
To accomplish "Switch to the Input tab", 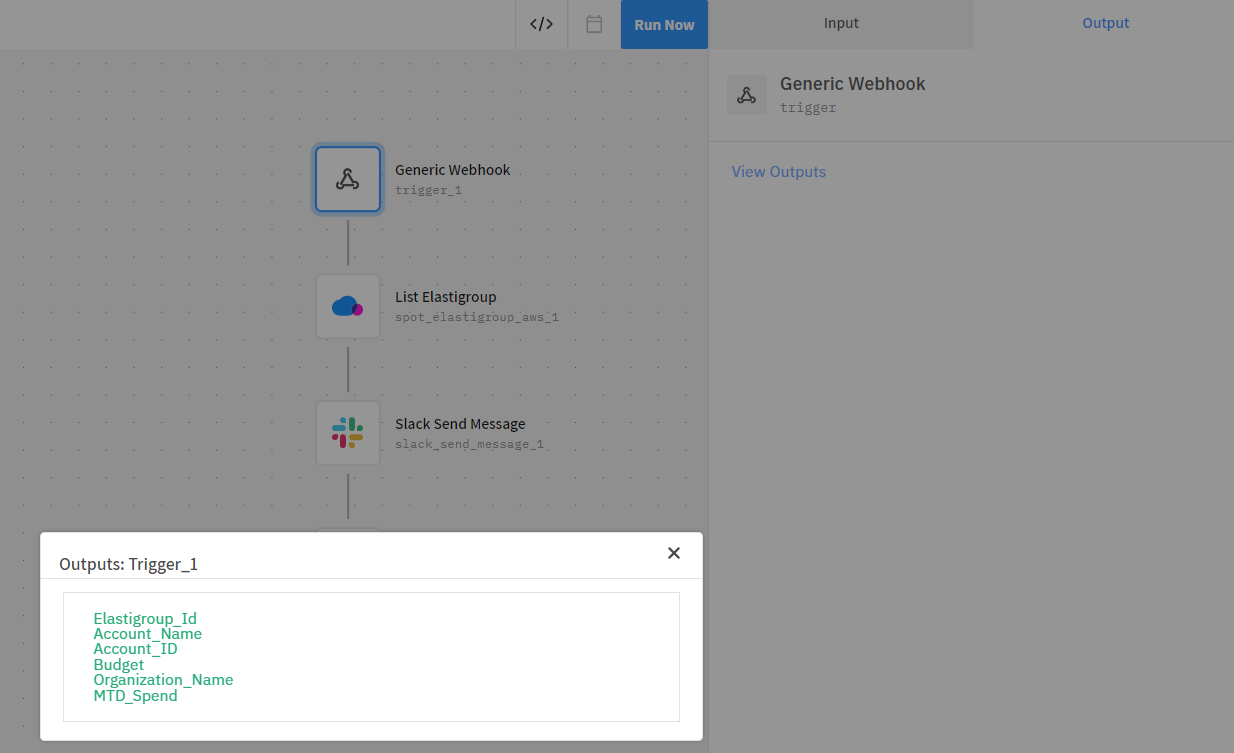I will (841, 24).
